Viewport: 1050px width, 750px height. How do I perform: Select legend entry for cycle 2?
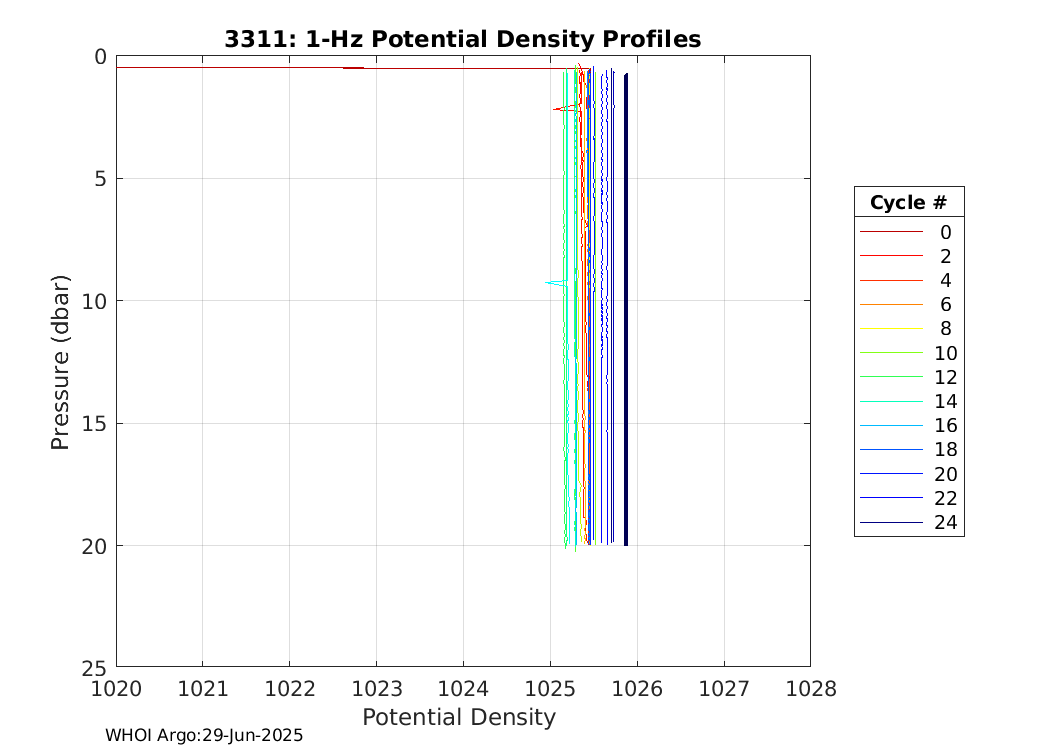coord(909,256)
